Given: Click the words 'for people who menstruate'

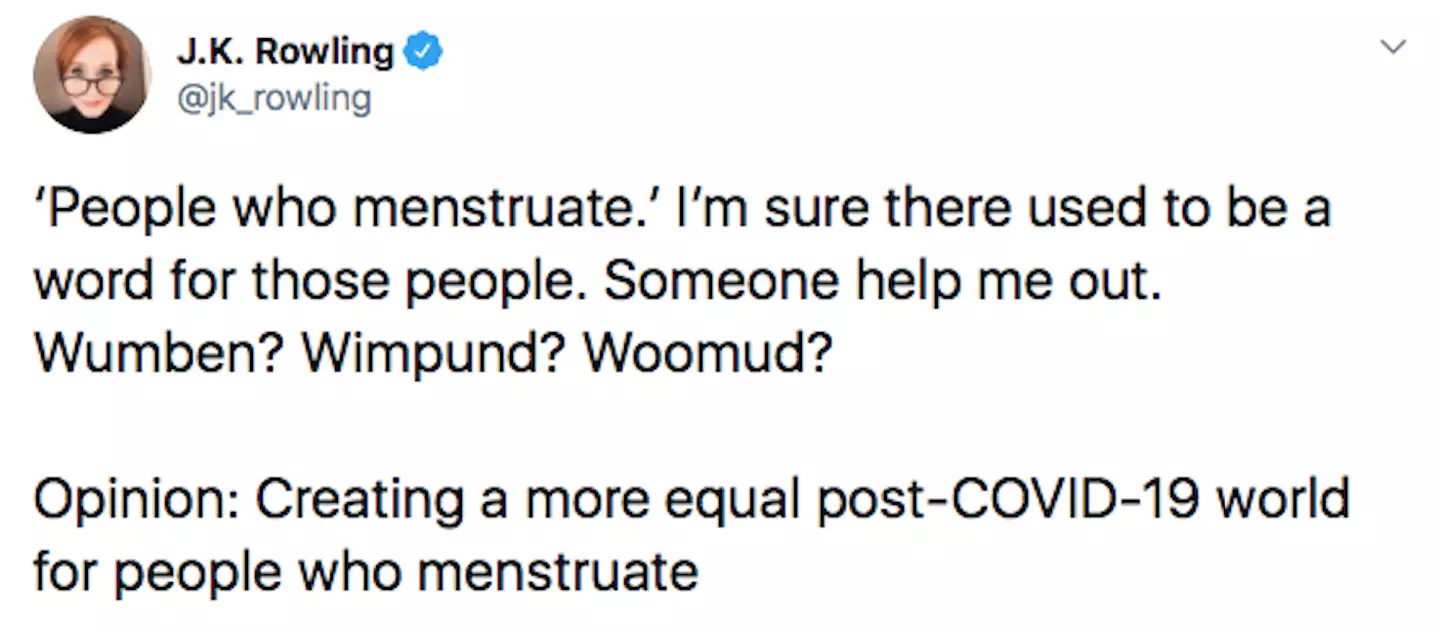Looking at the screenshot, I should pyautogui.click(x=365, y=570).
